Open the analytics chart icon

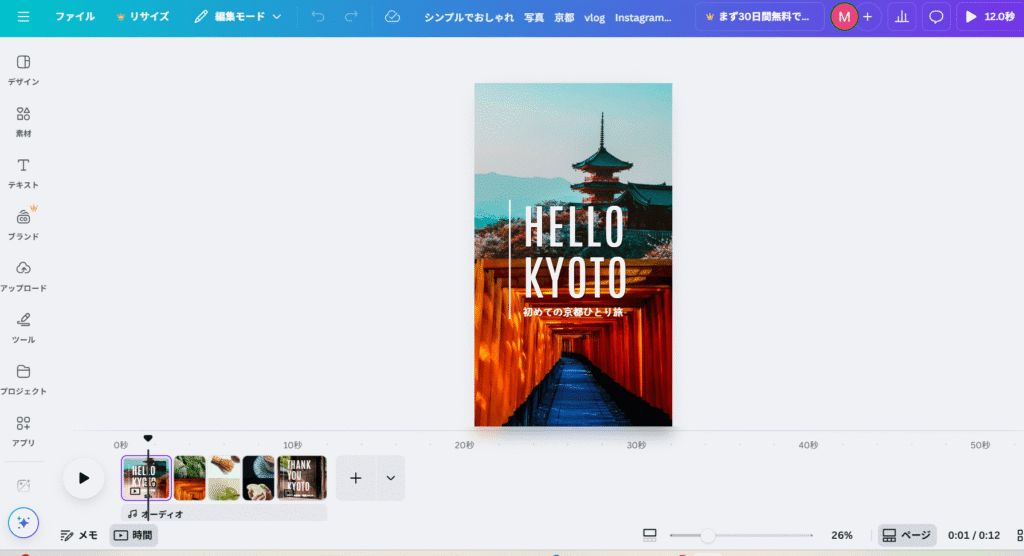901,17
